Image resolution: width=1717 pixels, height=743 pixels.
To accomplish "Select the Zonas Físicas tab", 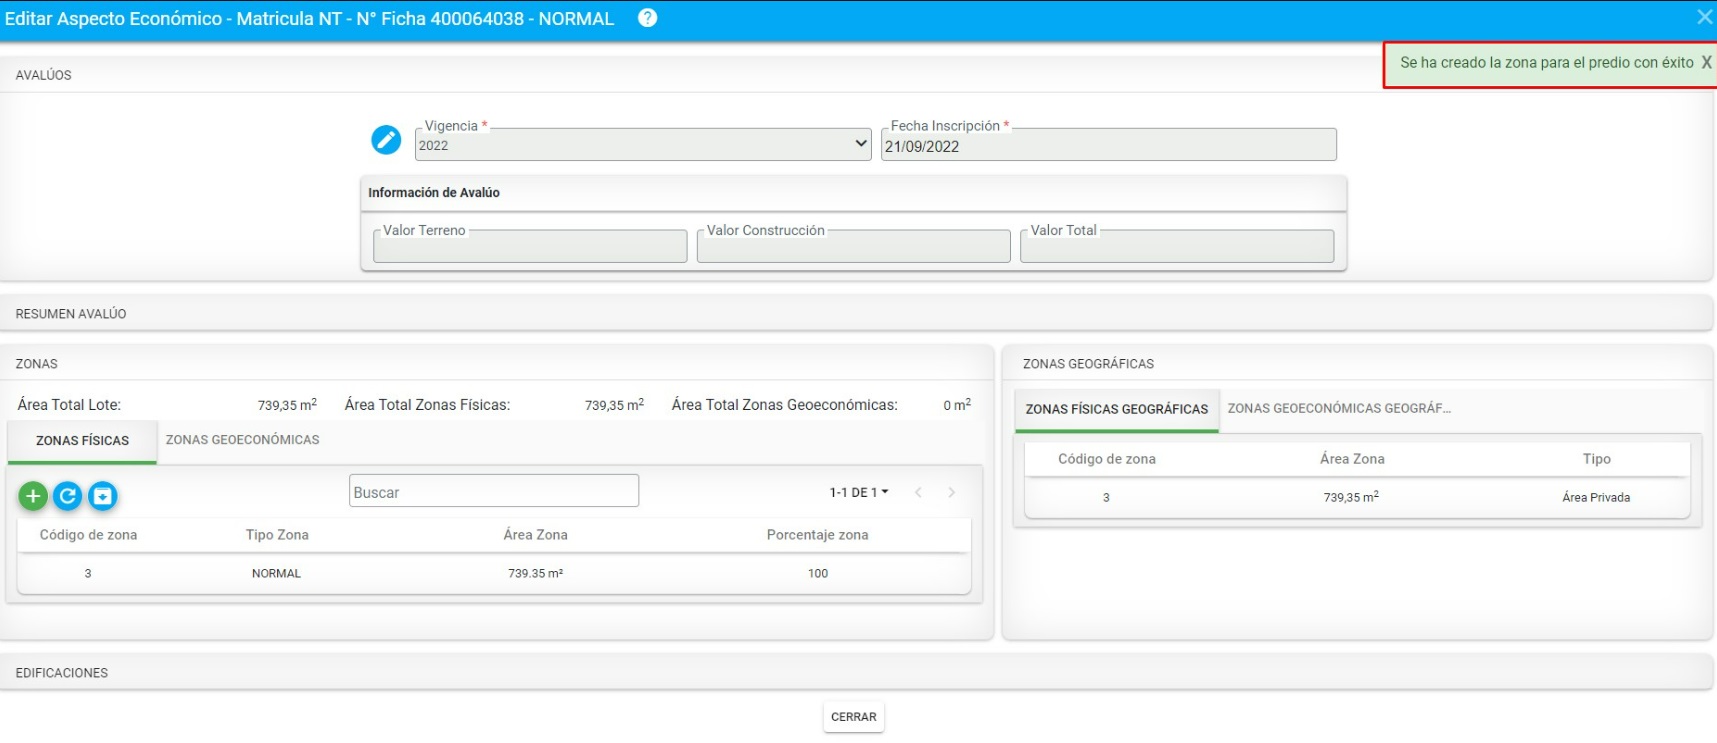I will coord(82,441).
